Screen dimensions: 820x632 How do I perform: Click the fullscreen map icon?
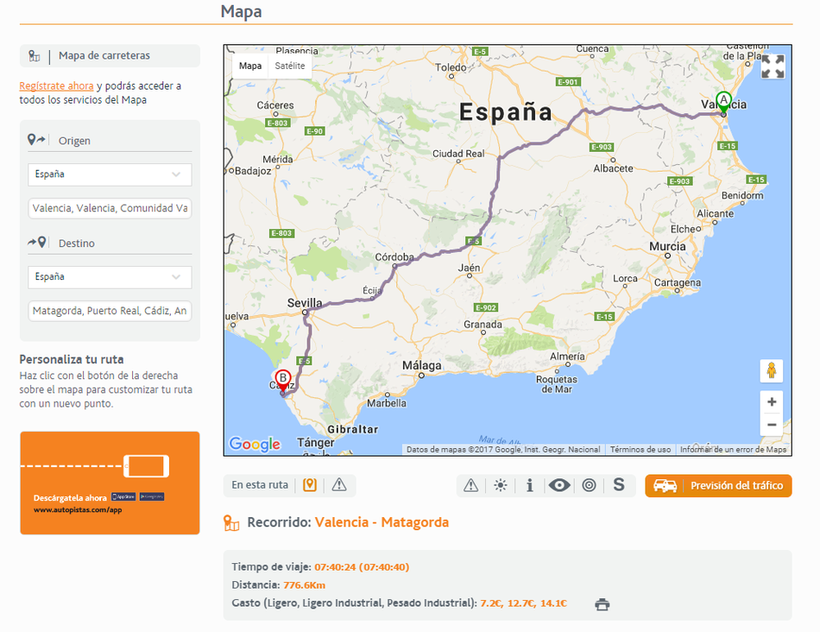772,67
